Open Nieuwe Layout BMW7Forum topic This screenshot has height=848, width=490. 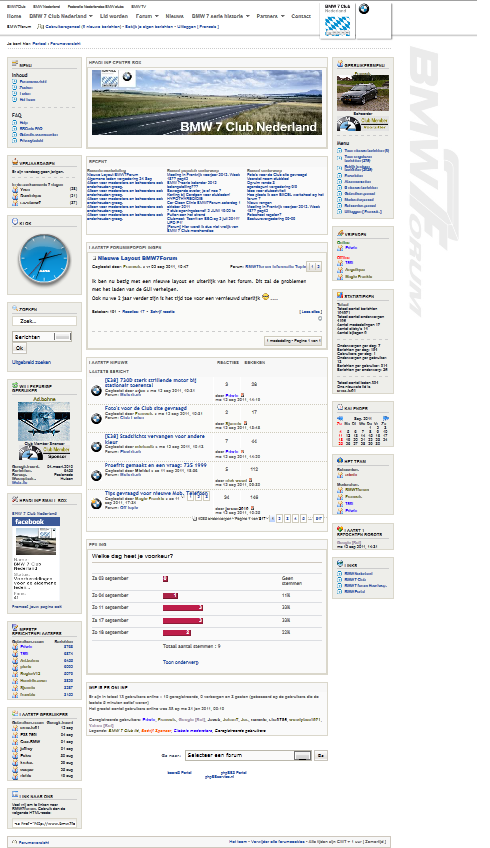(137, 259)
